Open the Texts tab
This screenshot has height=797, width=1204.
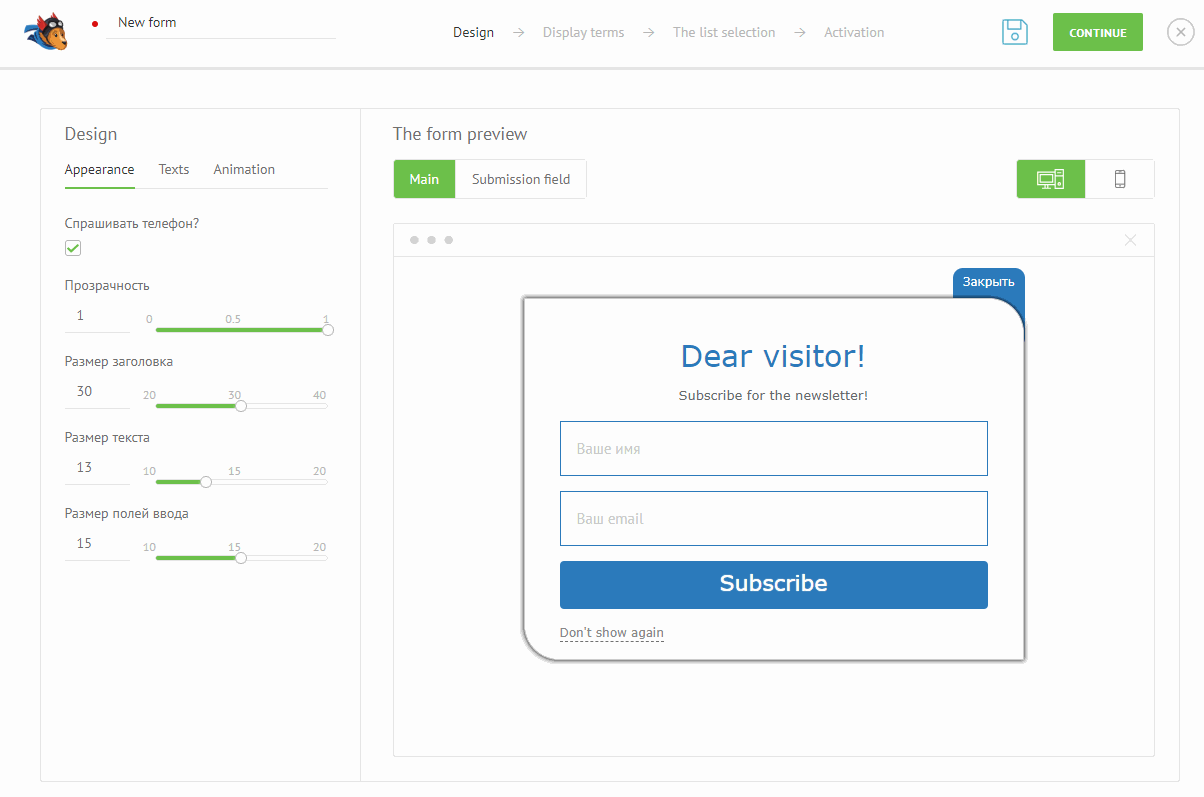174,170
